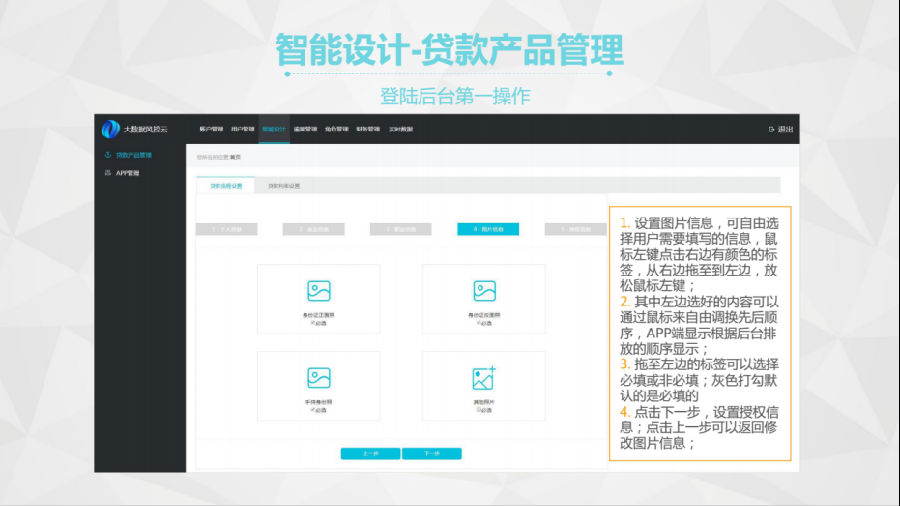Click the 退出 logout icon

[x=771, y=129]
